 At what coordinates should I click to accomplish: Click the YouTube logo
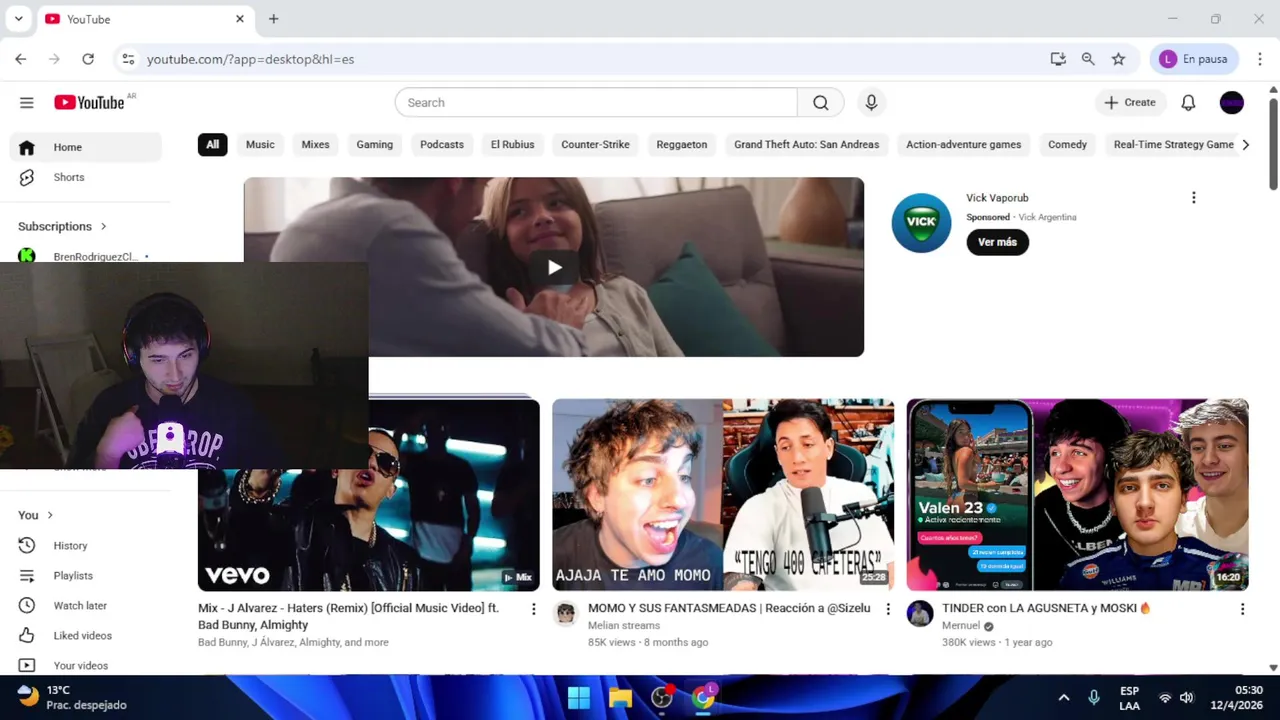[89, 102]
